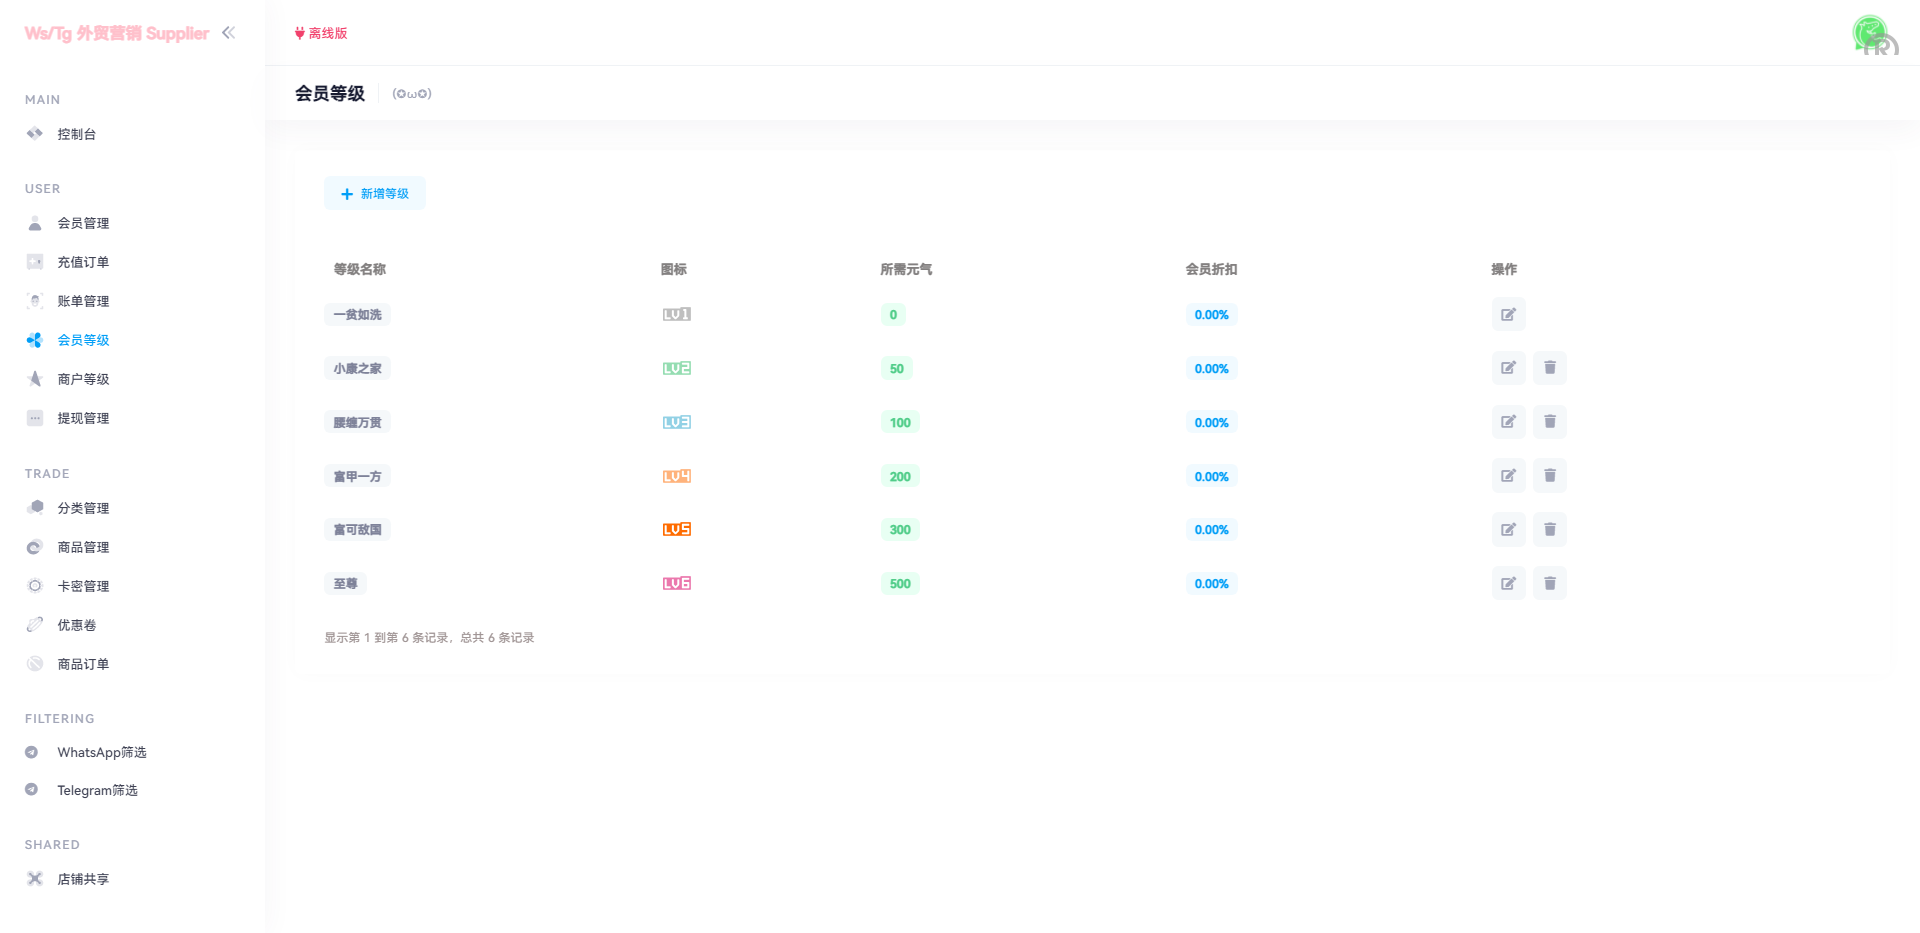Screen dimensions: 1920x933
Task: Click the 新增等级 add level button
Action: (375, 194)
